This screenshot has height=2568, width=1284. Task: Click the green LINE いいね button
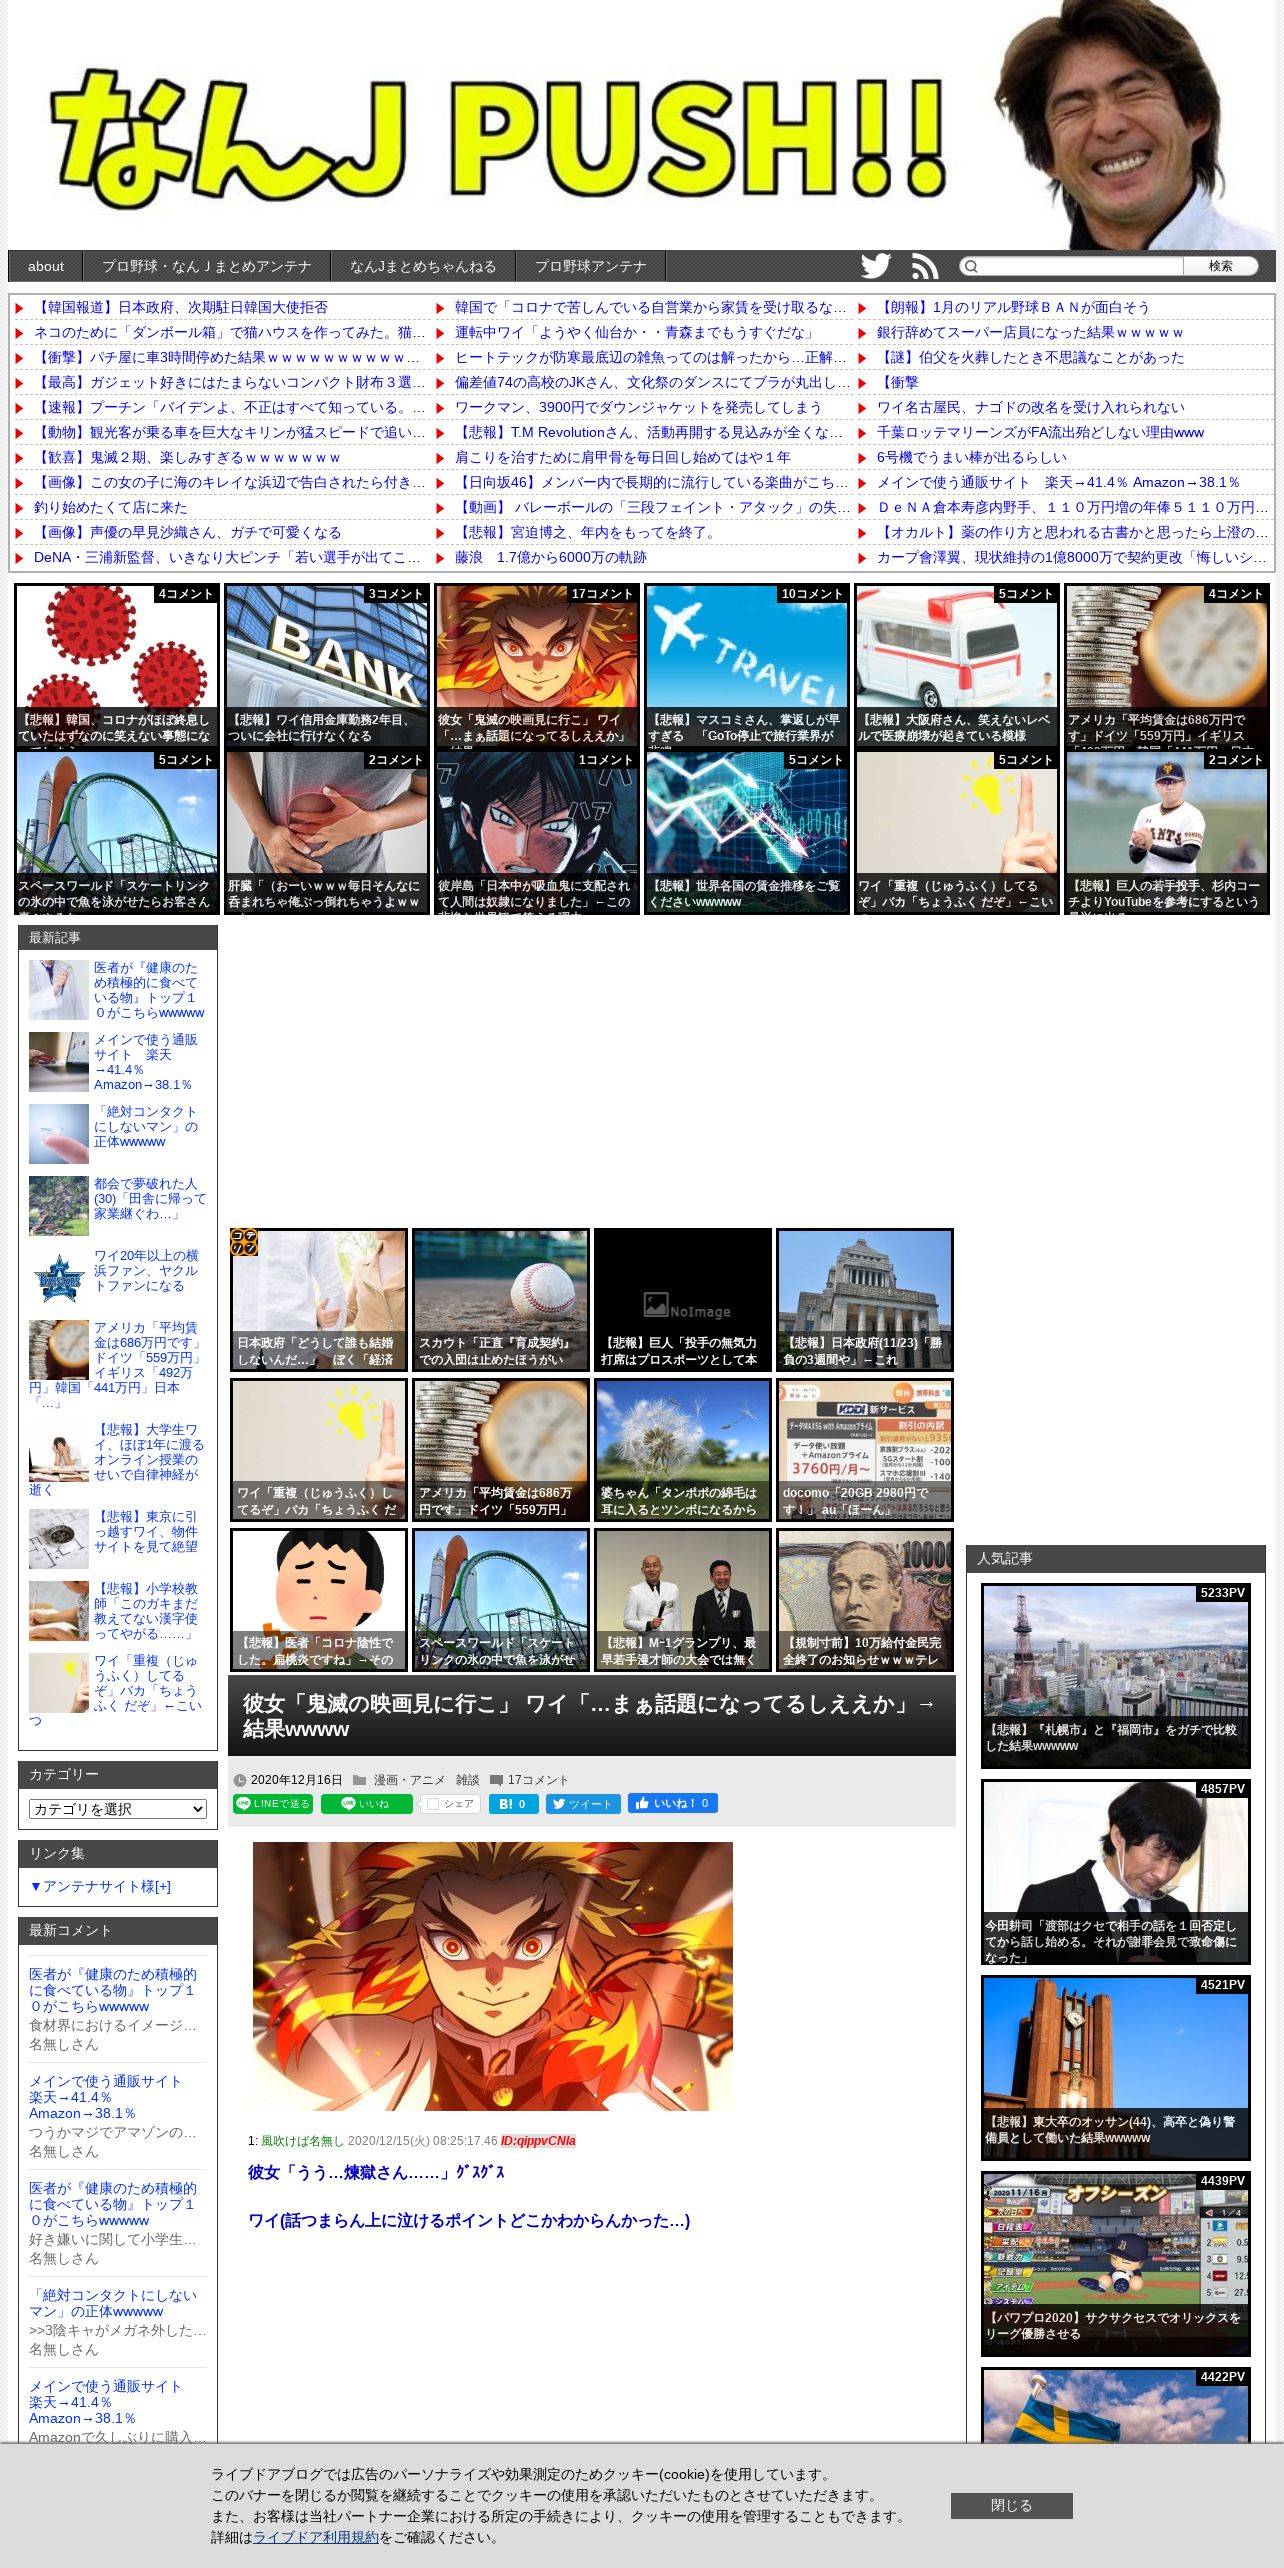pyautogui.click(x=366, y=1803)
